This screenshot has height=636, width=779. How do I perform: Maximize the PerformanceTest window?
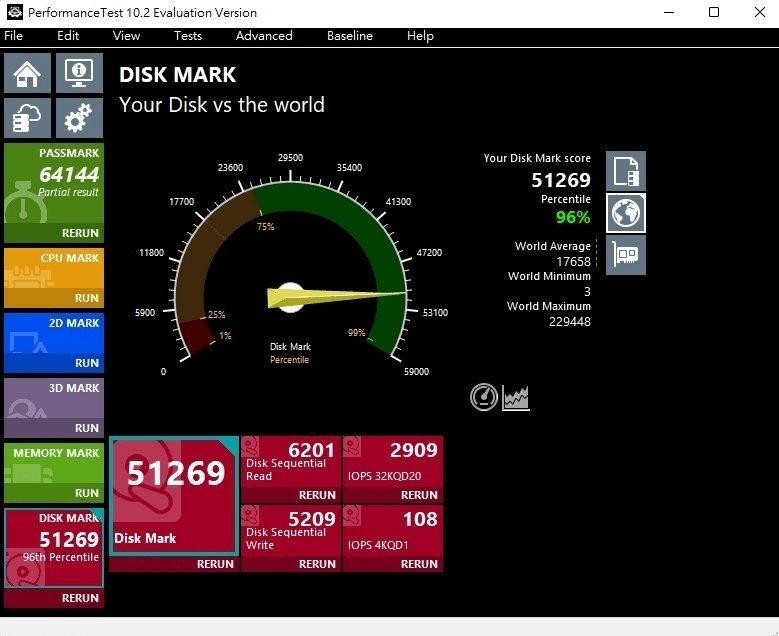click(x=714, y=12)
